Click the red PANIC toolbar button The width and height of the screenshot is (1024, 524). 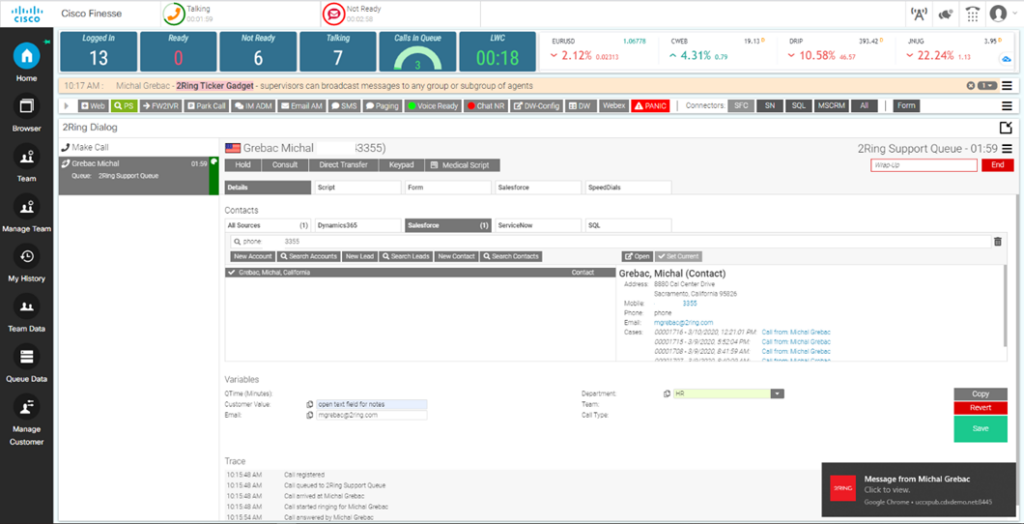pos(650,105)
